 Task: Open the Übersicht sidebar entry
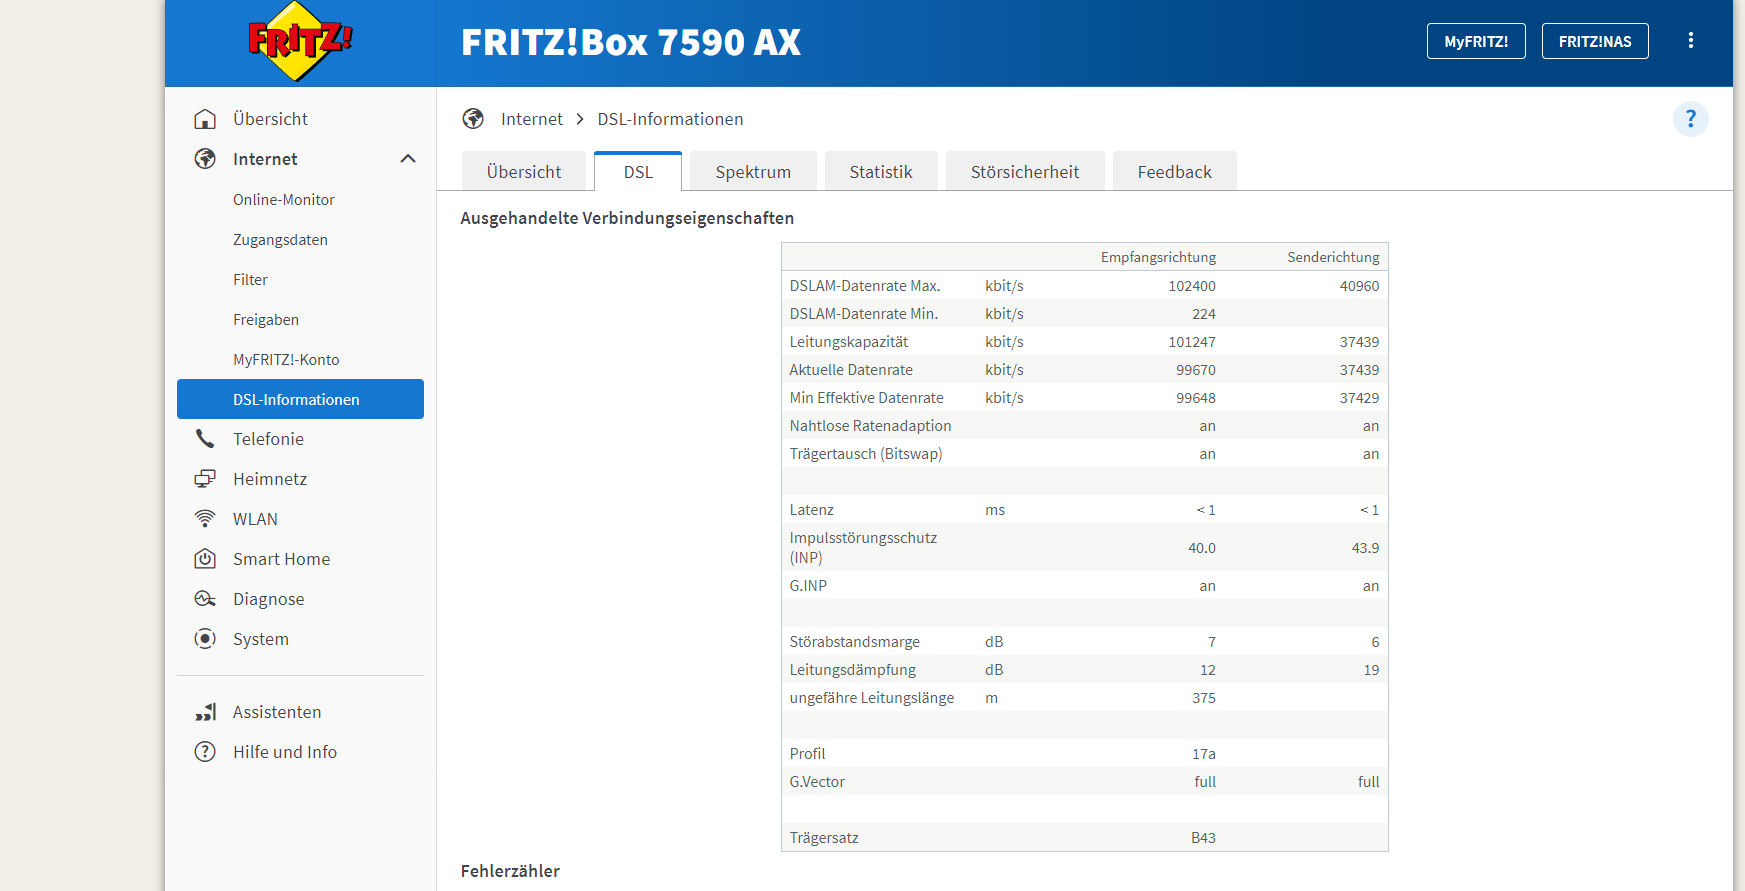click(270, 119)
